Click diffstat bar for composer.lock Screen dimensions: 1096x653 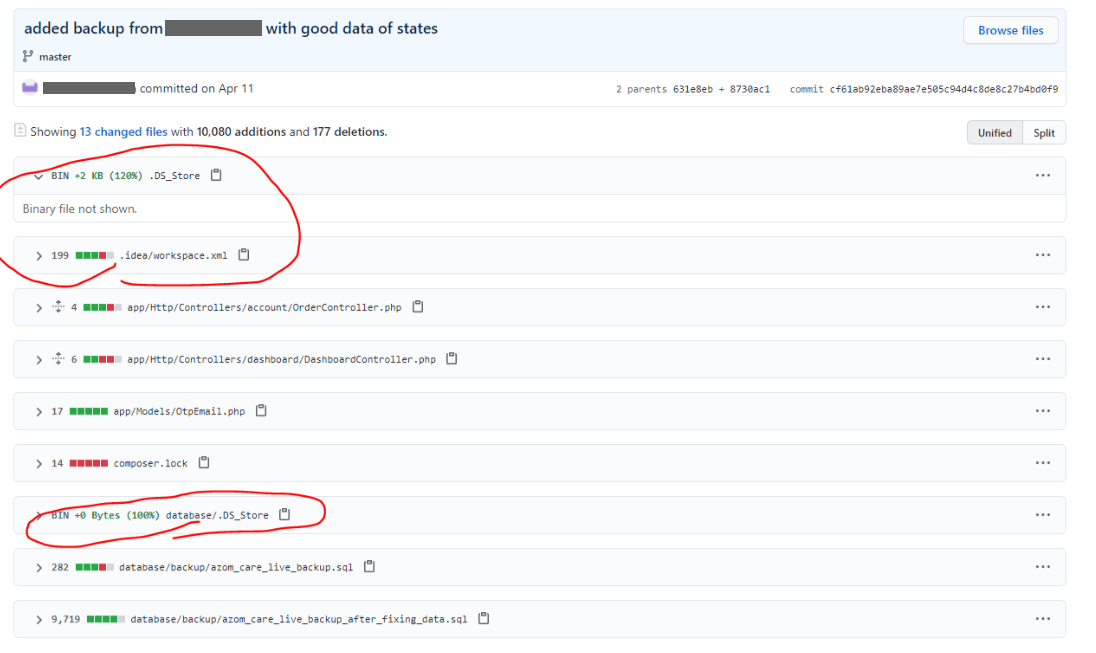[x=89, y=463]
